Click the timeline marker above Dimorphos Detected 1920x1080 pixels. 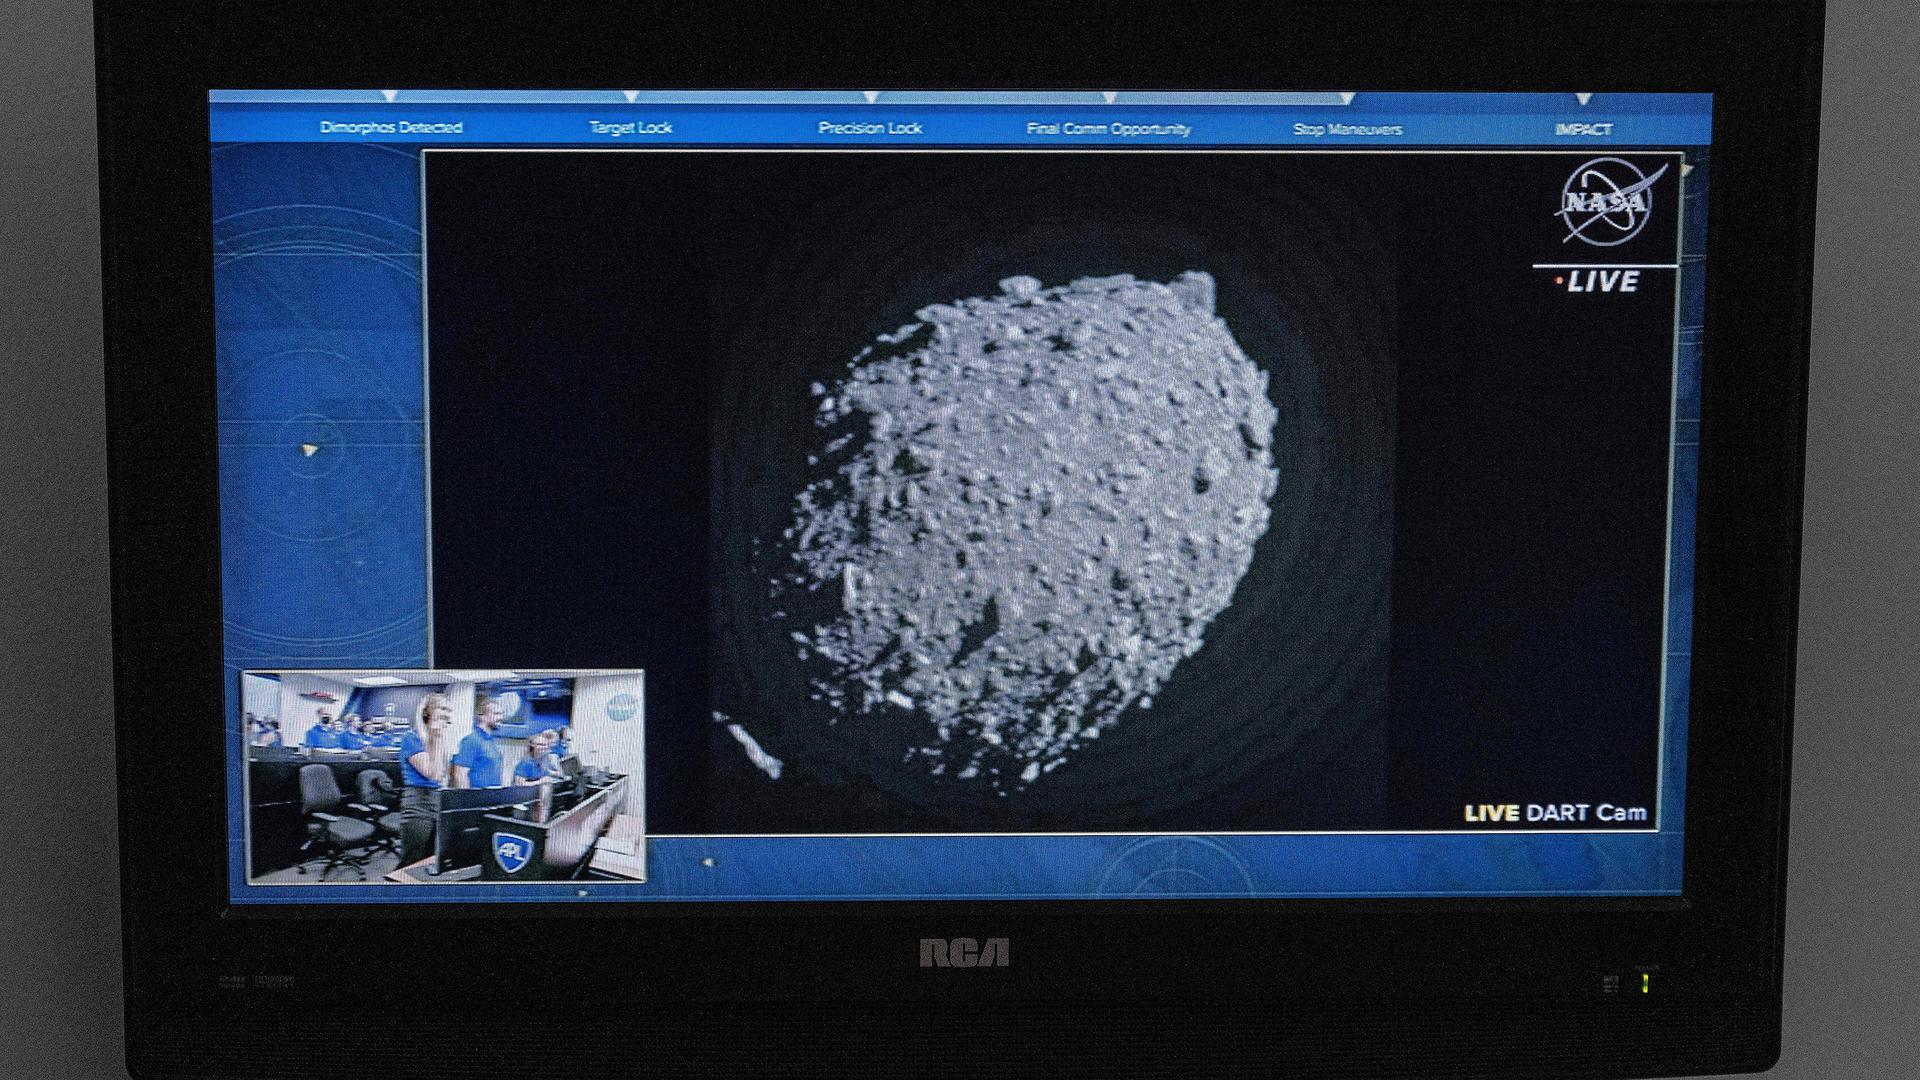(390, 97)
